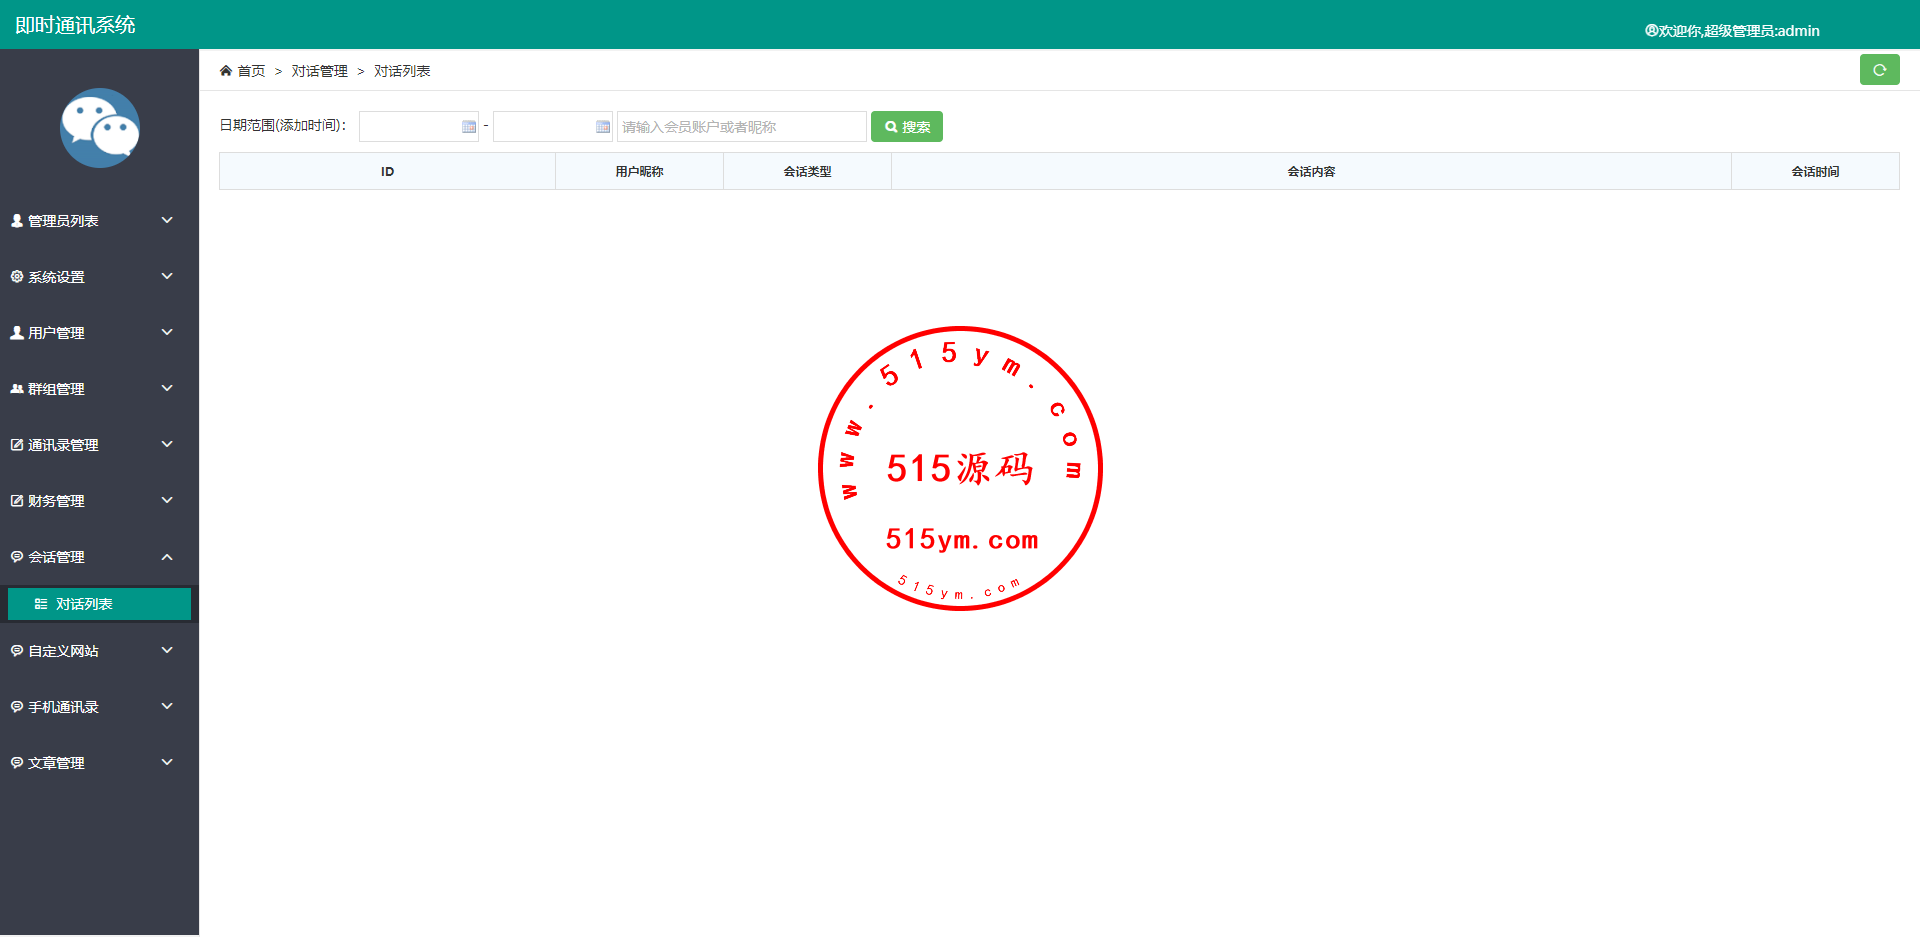Click the gear icon beside 系统设置
This screenshot has width=1920, height=937.
pyautogui.click(x=17, y=277)
